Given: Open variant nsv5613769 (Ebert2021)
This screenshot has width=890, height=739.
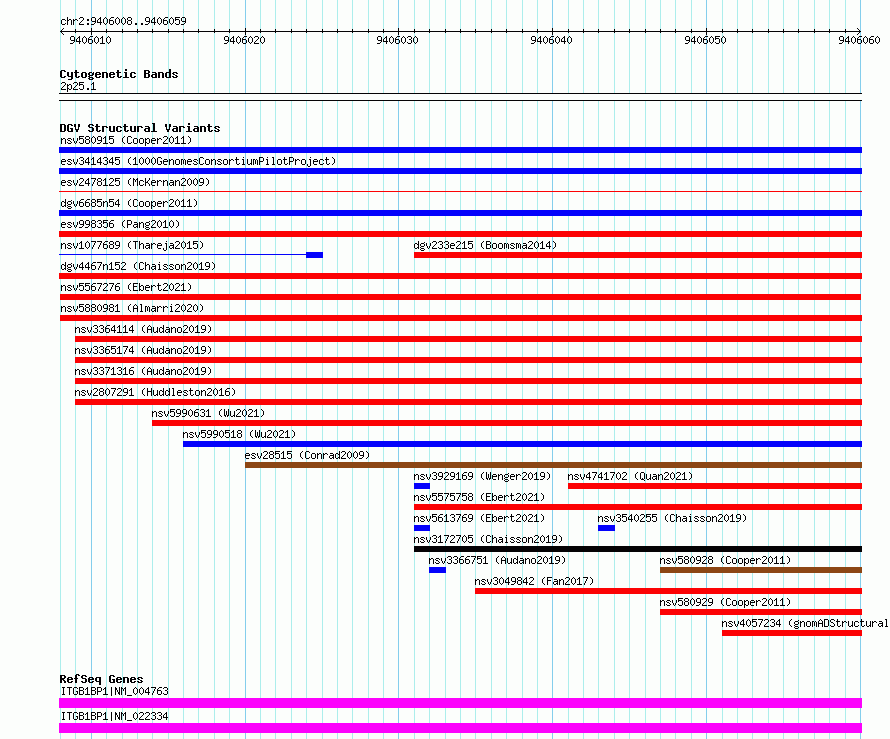Looking at the screenshot, I should point(479,518).
